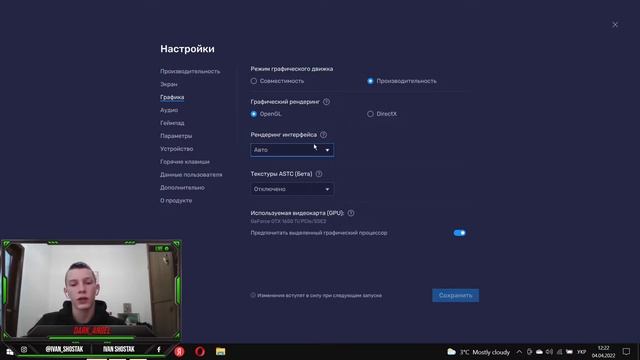Open the Данные пользователя section

(x=191, y=175)
